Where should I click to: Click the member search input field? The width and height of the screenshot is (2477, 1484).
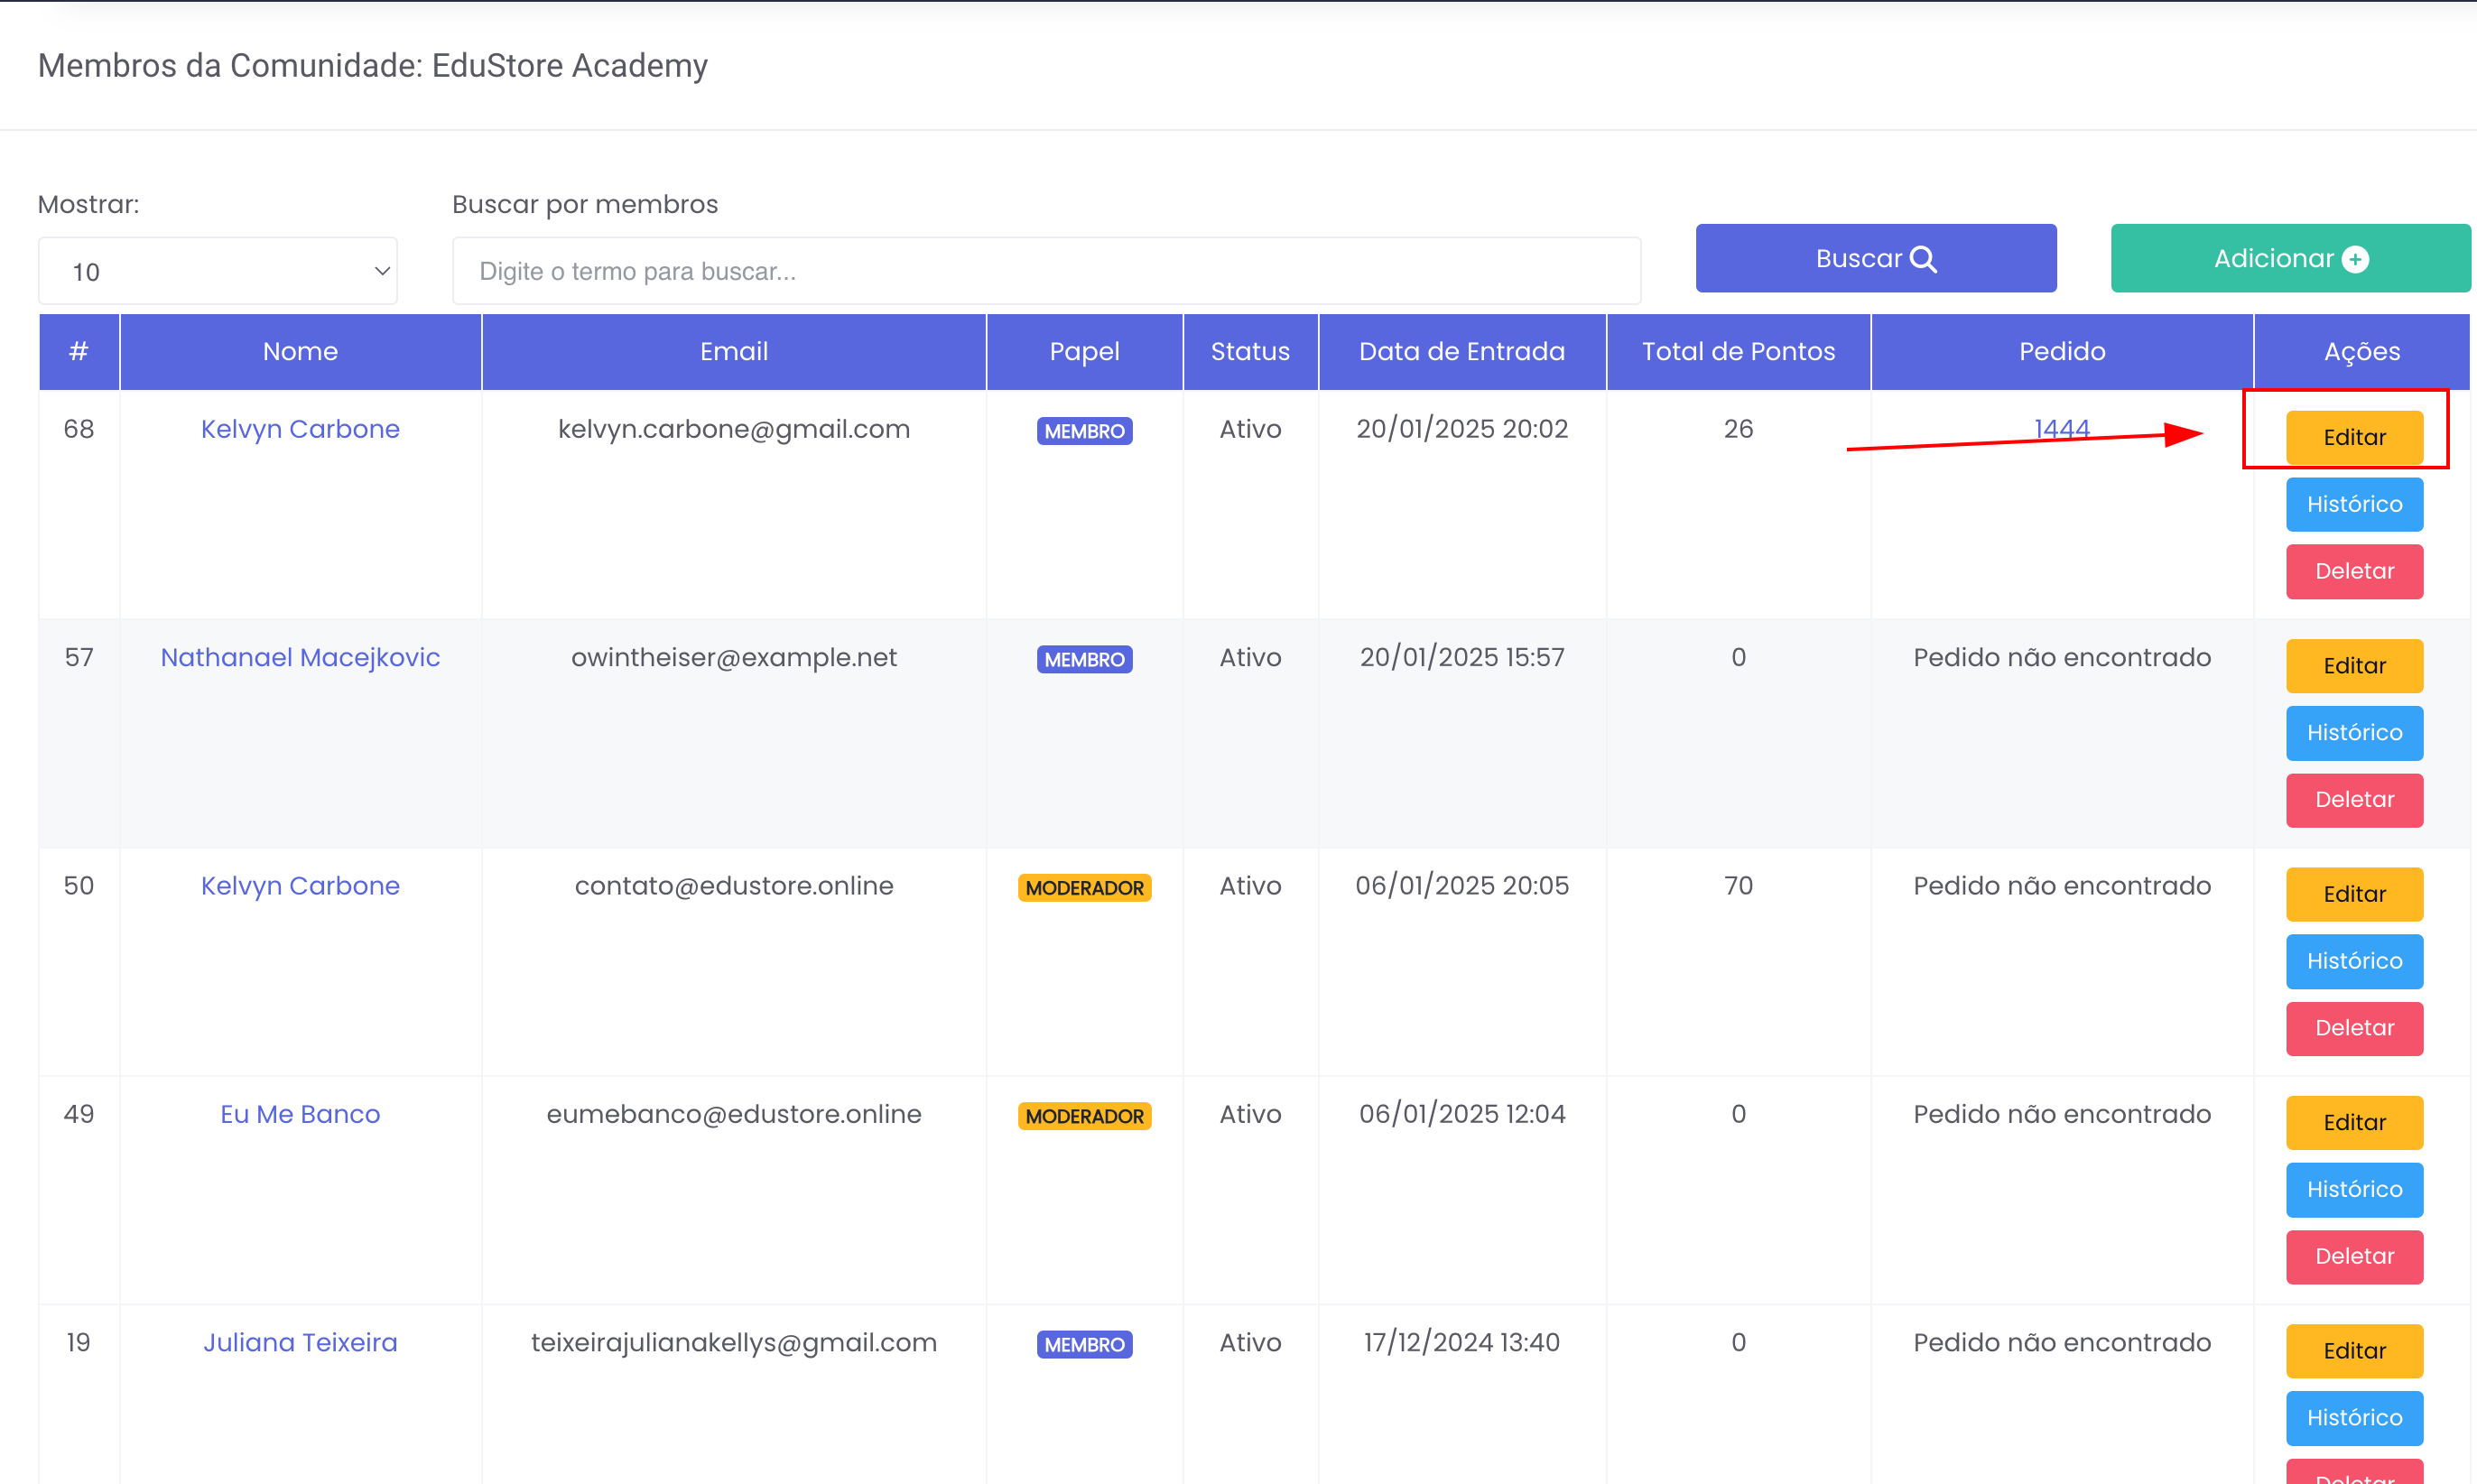coord(1046,271)
